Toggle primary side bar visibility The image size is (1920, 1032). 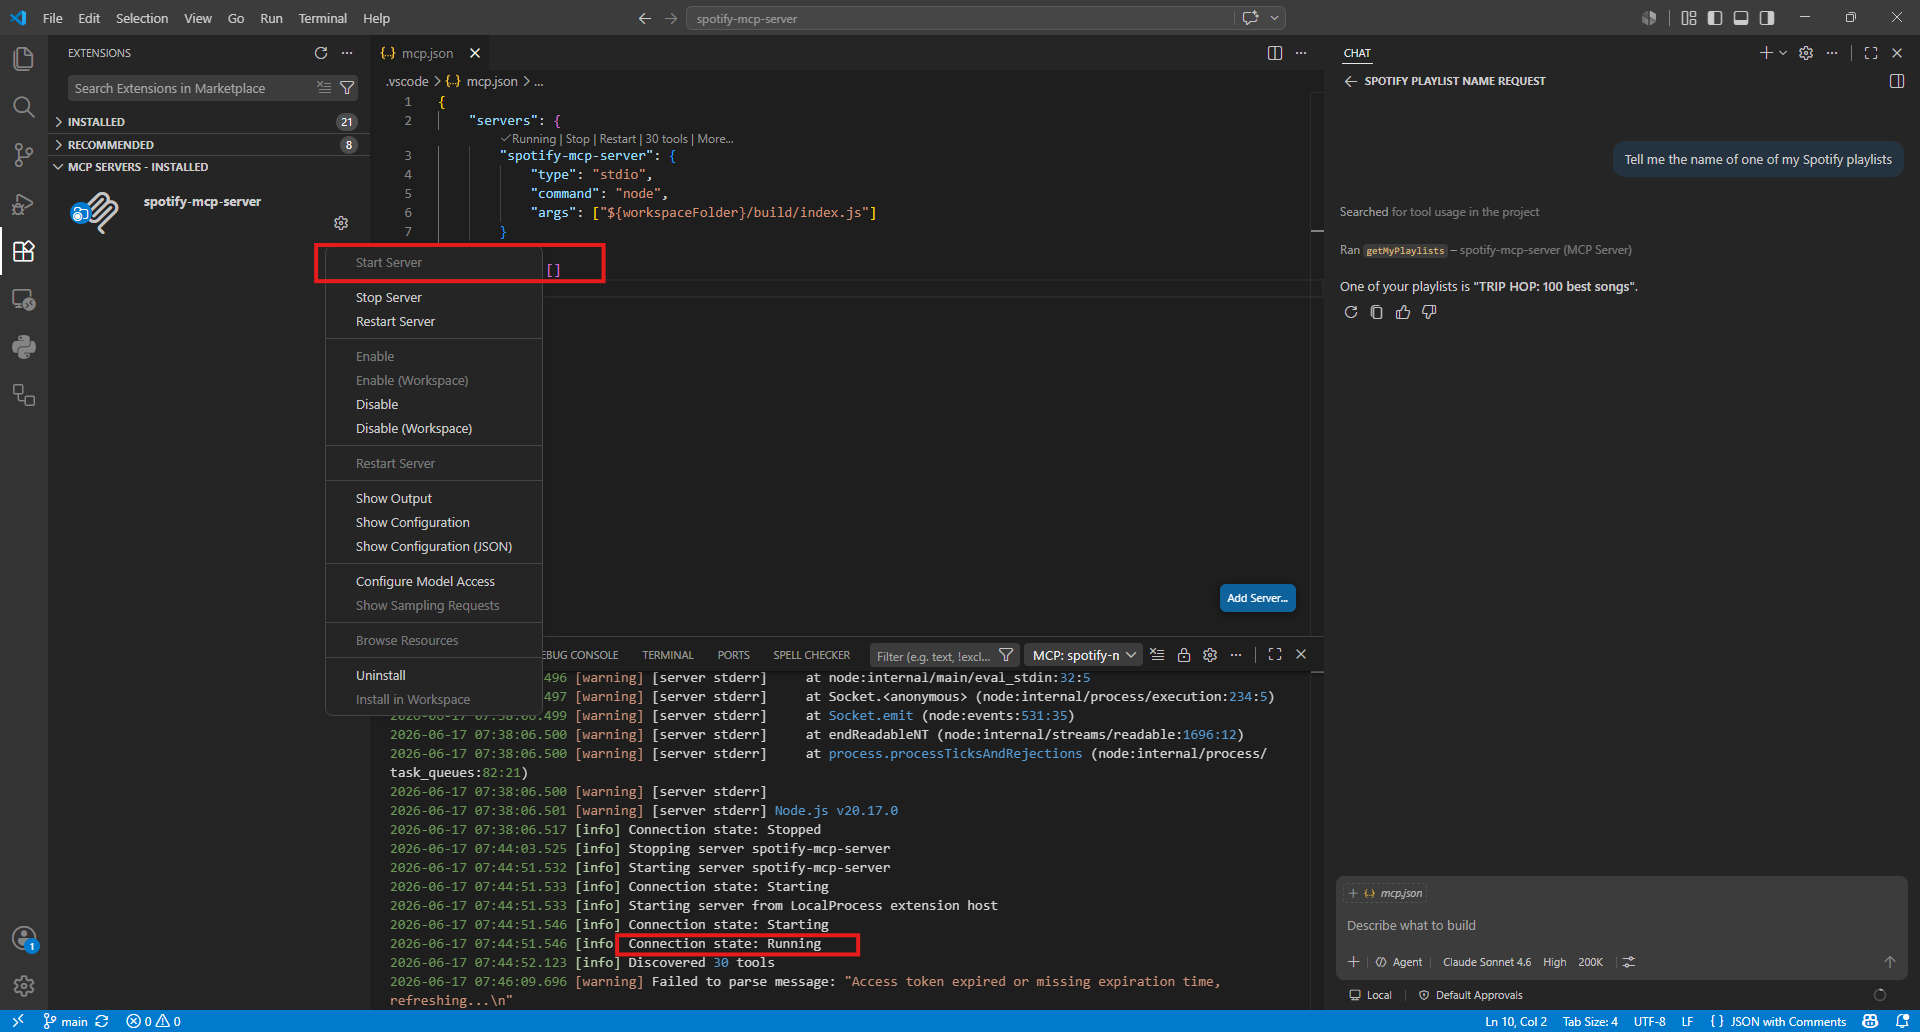[1715, 18]
